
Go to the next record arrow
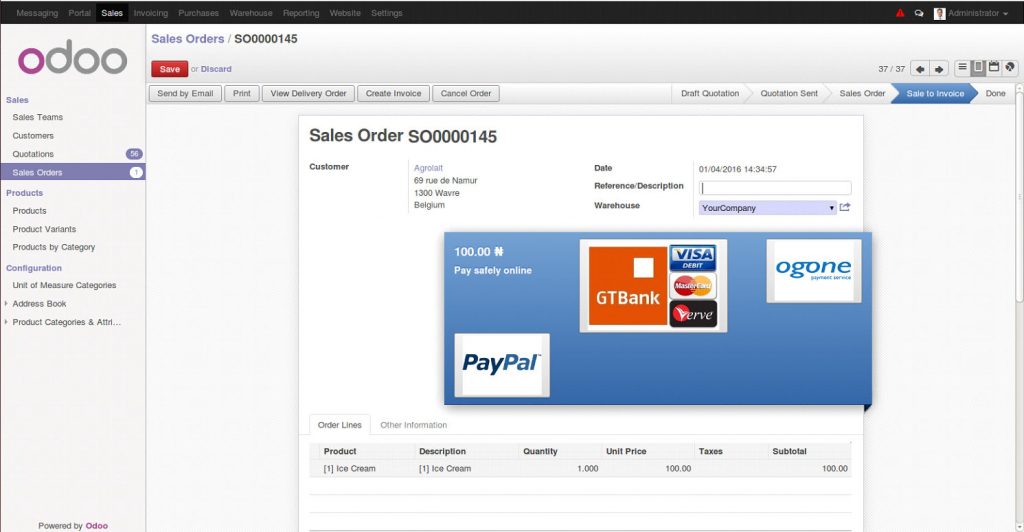939,69
